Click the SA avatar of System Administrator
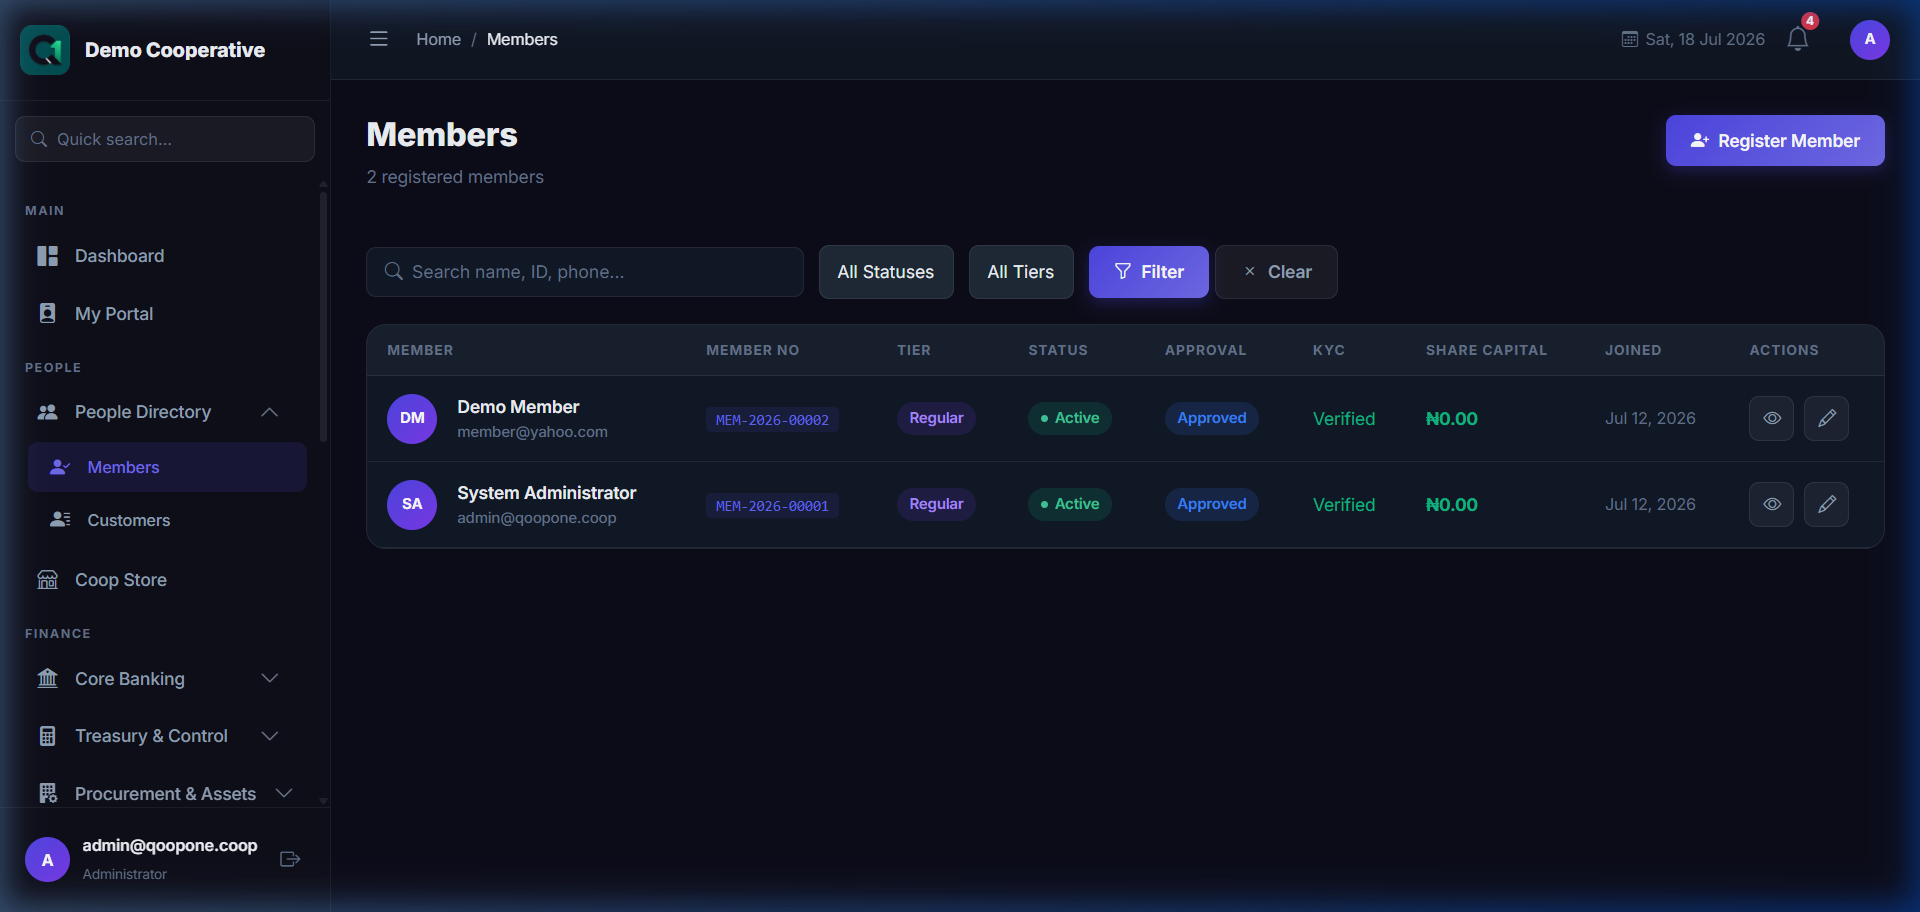Viewport: 1920px width, 912px height. tap(412, 504)
